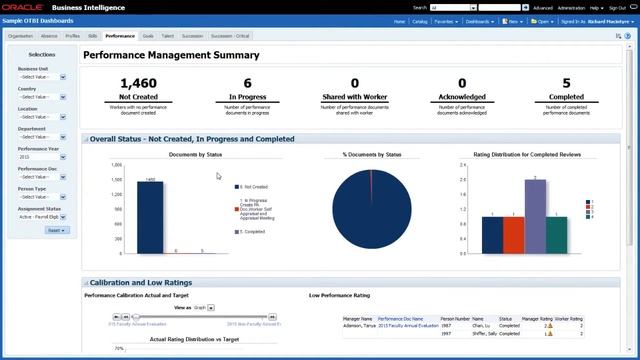Click the button right of the calibration slider

pos(272,317)
